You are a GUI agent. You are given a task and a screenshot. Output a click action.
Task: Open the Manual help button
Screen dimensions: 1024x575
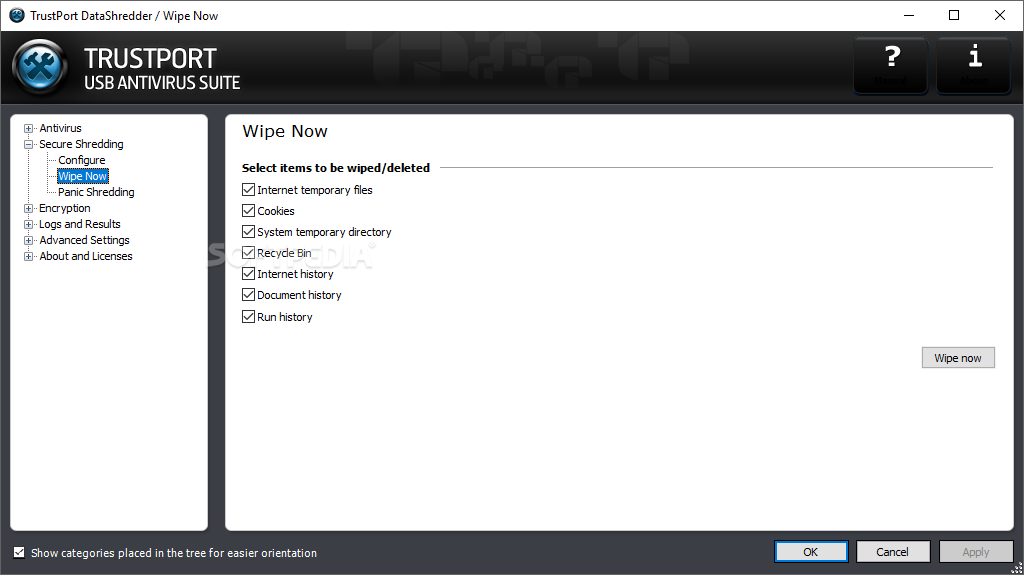tap(891, 65)
